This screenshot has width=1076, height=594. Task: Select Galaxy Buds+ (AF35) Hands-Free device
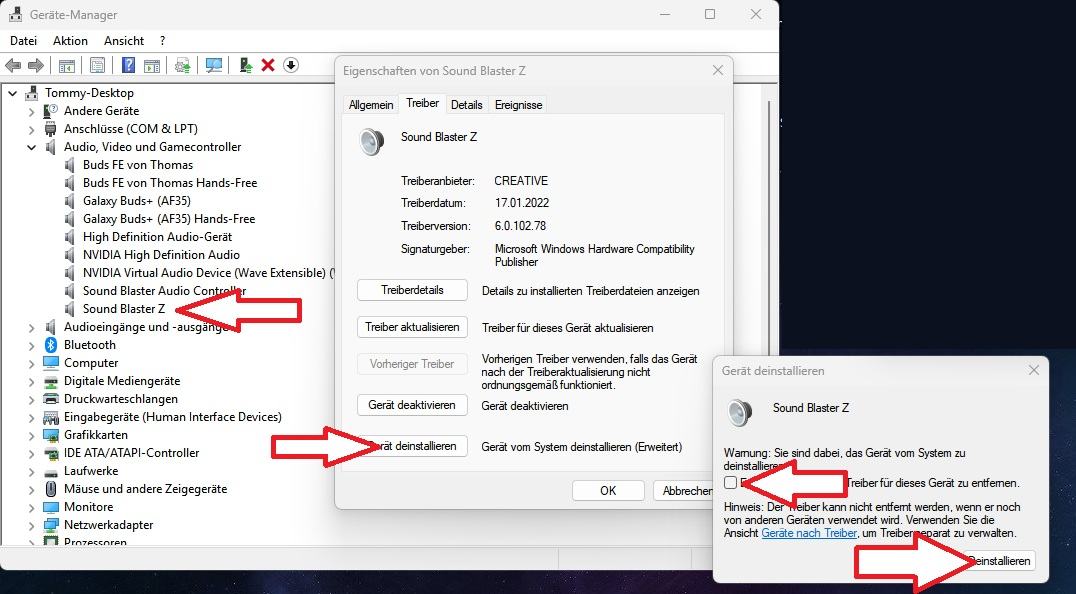[169, 219]
